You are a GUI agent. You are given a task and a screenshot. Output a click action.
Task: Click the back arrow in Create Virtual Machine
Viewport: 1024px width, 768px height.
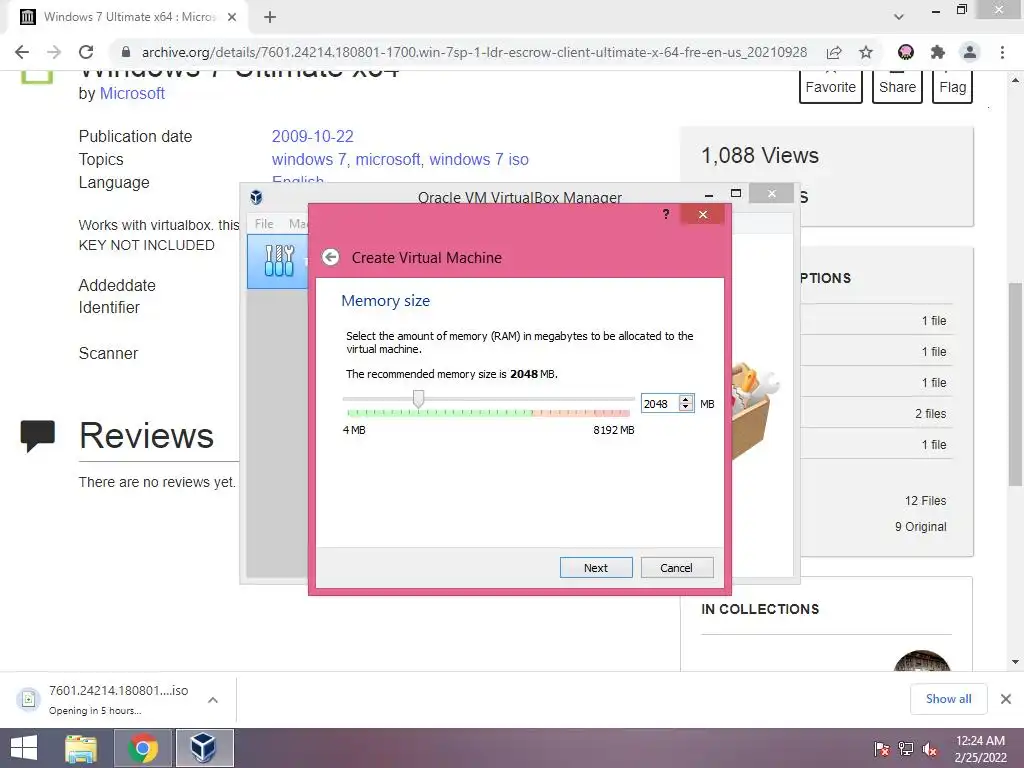[330, 257]
